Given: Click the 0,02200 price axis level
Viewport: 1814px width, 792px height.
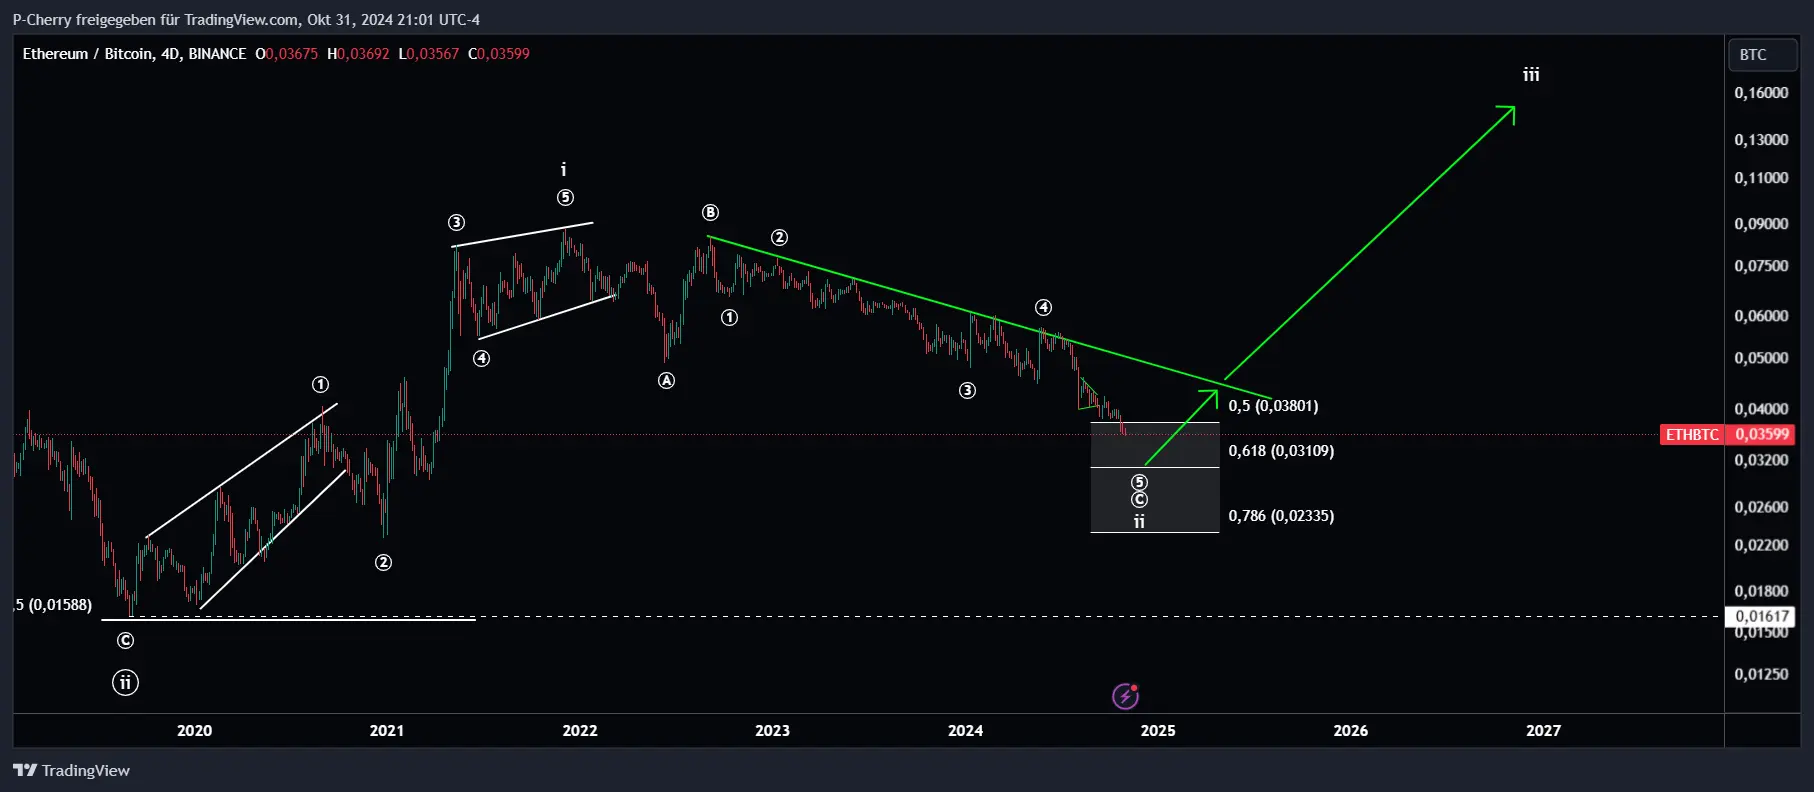Looking at the screenshot, I should (x=1761, y=545).
